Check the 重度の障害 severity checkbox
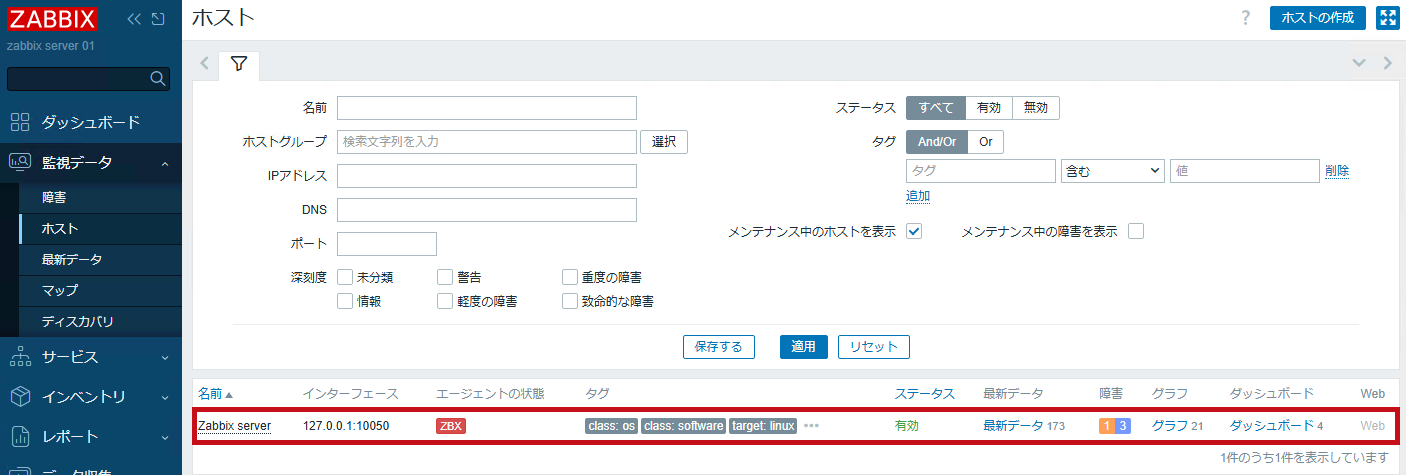This screenshot has height=475, width=1406. [570, 277]
